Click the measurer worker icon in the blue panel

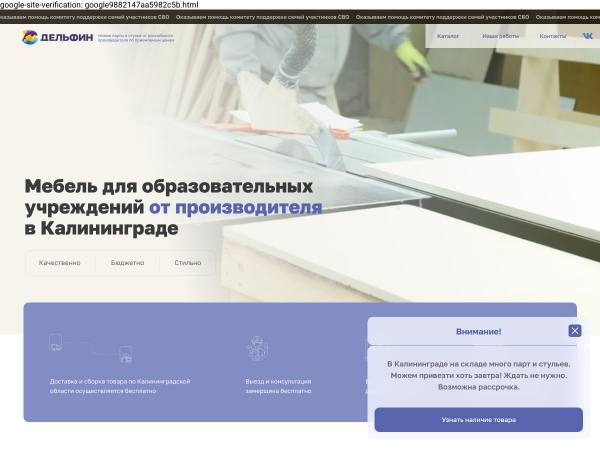coord(258,349)
